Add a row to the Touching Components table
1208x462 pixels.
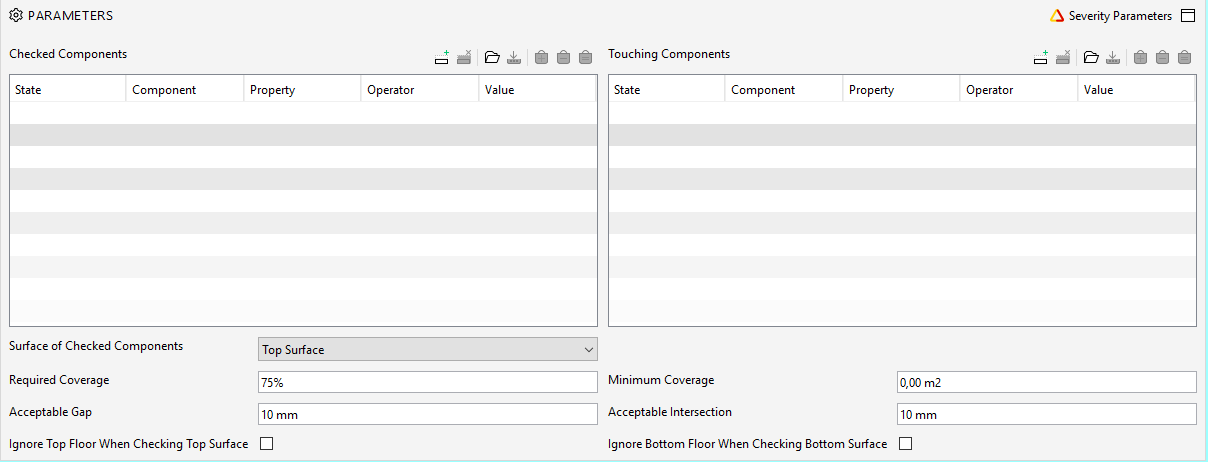[x=1041, y=57]
